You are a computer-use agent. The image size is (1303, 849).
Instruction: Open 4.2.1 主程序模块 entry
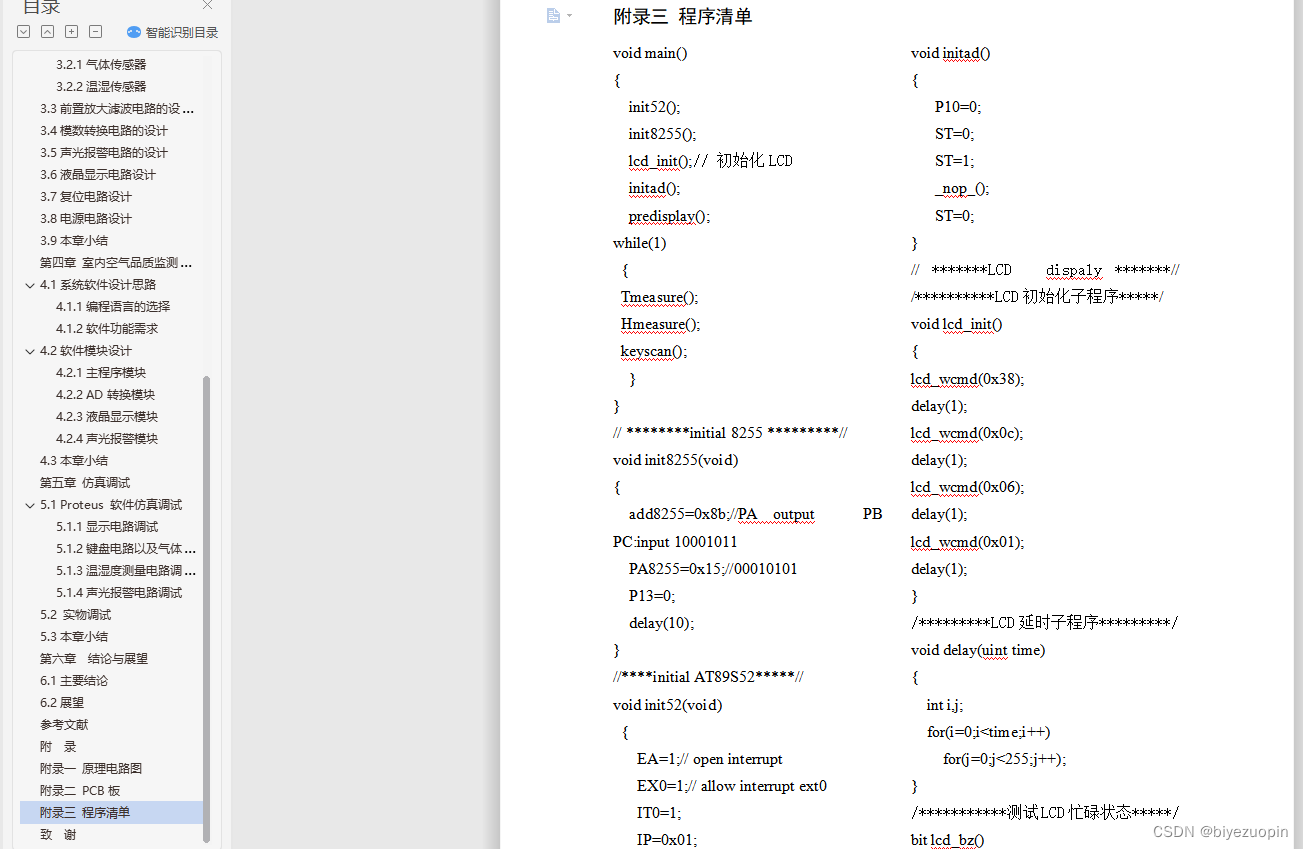click(x=101, y=373)
